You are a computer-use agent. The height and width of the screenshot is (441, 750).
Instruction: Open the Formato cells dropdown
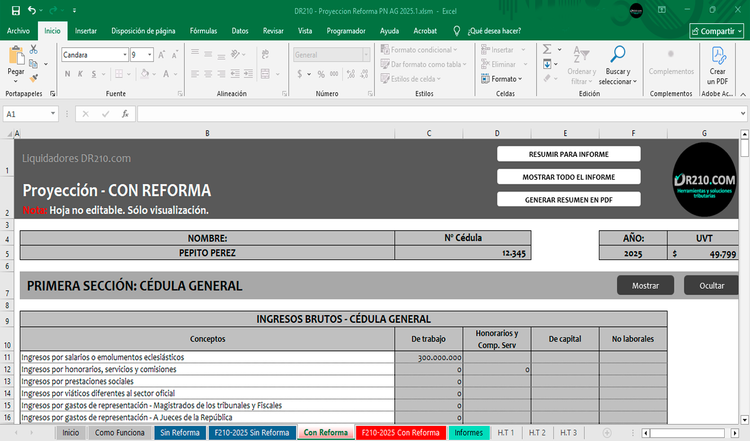505,78
